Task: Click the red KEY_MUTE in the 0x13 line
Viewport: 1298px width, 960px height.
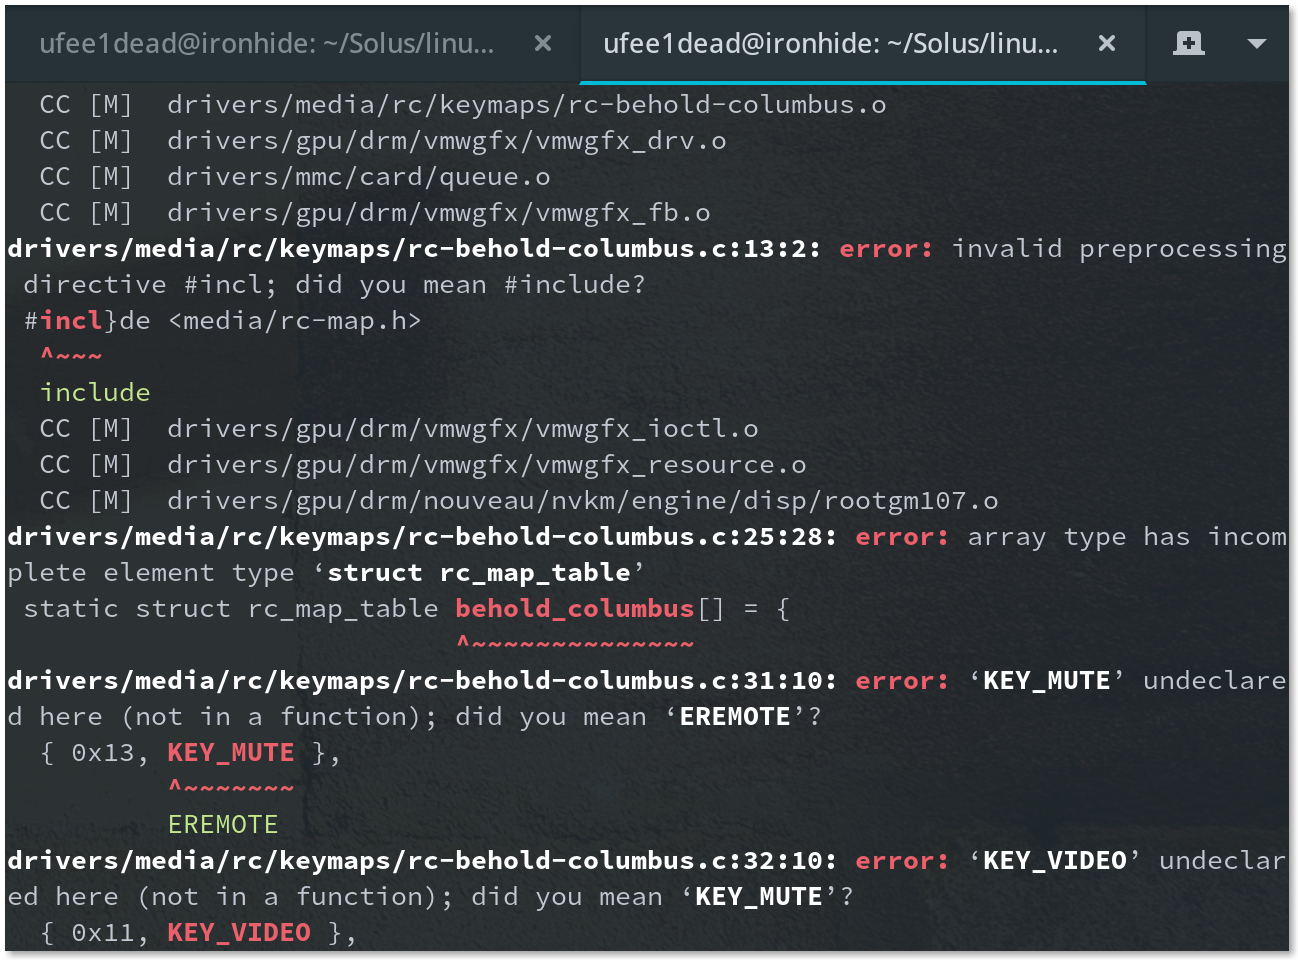Action: pyautogui.click(x=231, y=753)
